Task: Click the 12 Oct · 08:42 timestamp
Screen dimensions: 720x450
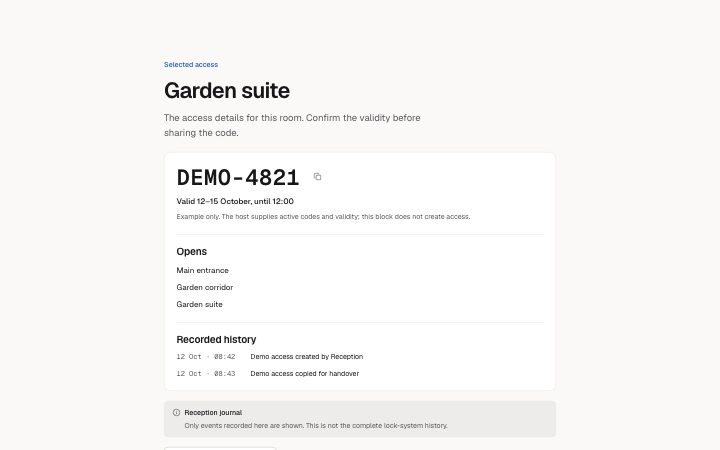Action: (x=206, y=357)
